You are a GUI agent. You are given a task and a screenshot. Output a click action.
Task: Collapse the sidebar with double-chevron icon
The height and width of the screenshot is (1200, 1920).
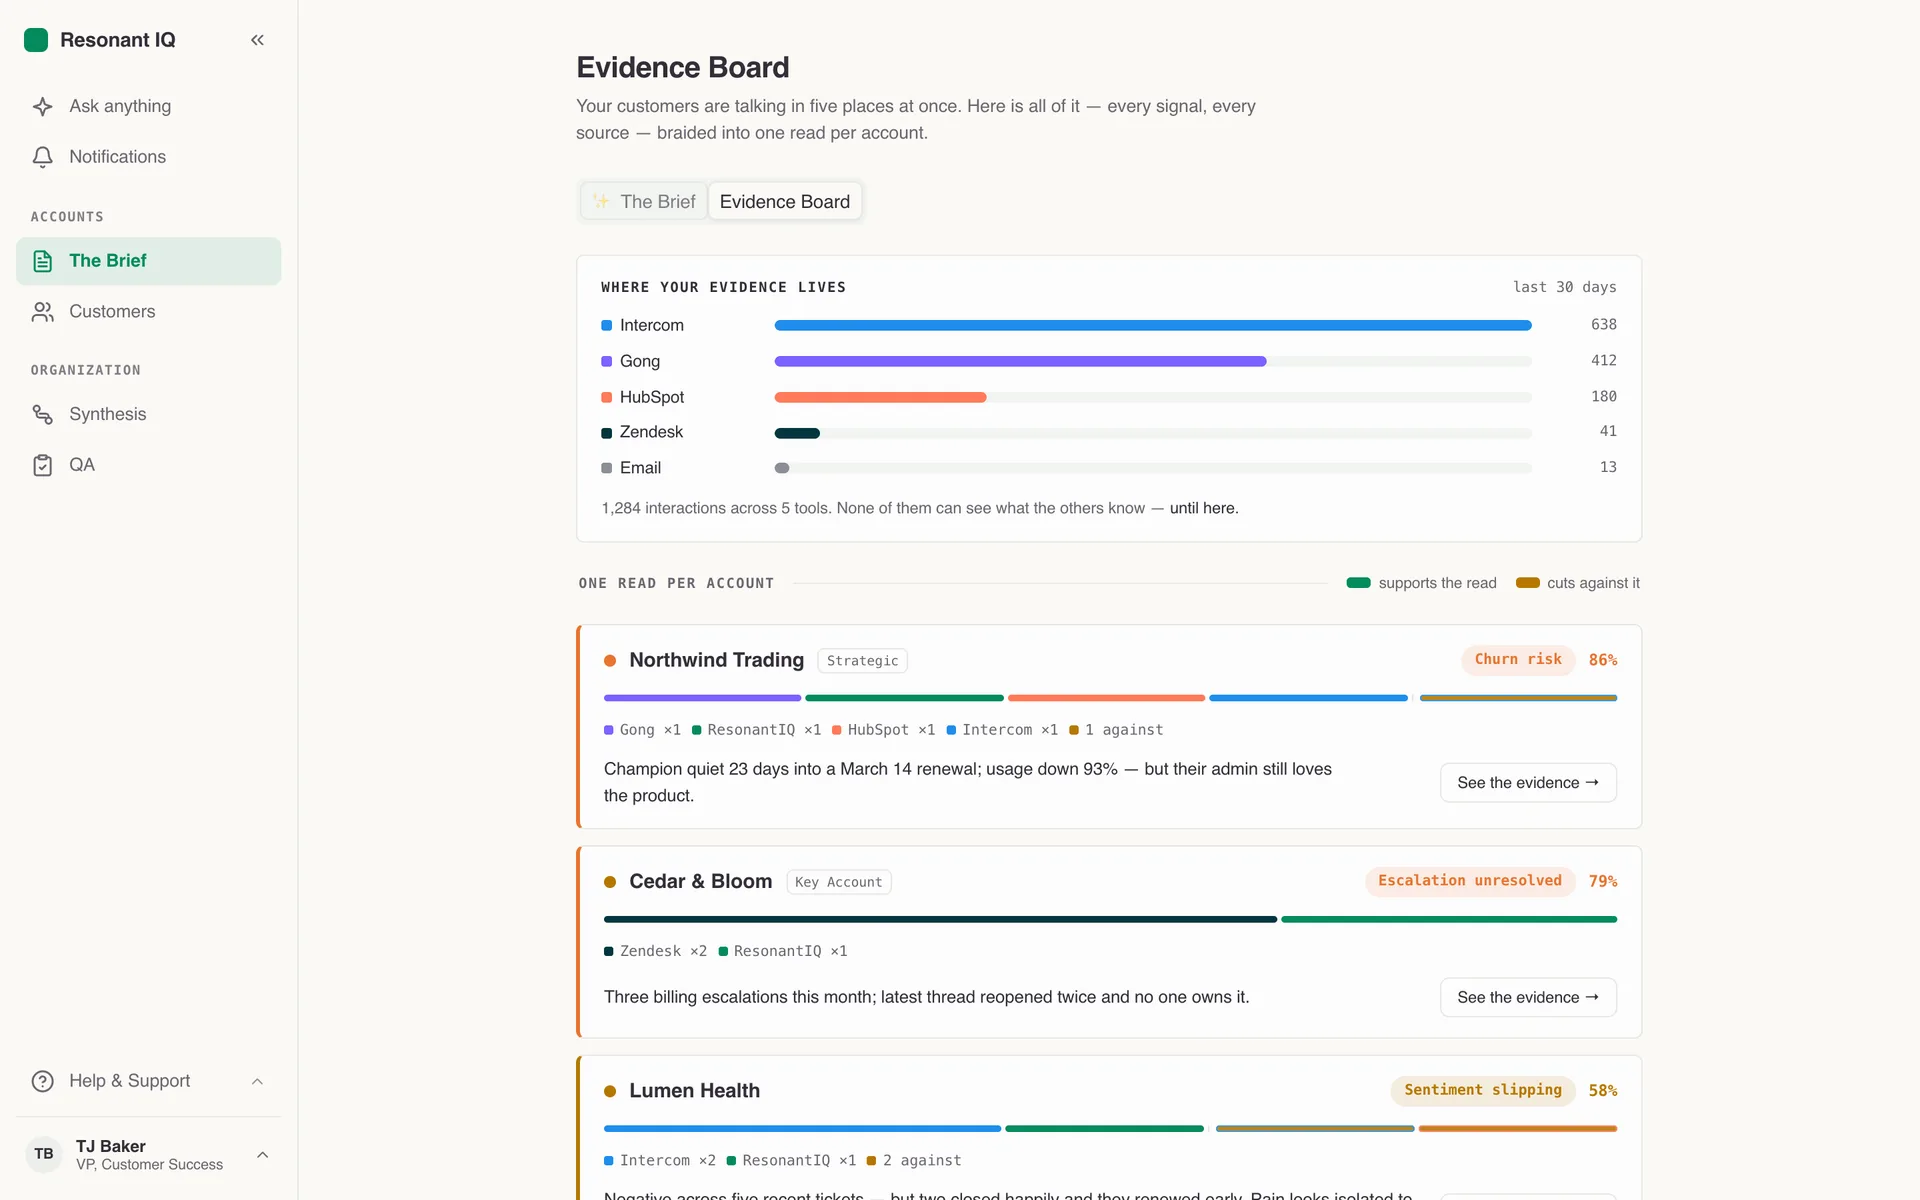click(257, 40)
